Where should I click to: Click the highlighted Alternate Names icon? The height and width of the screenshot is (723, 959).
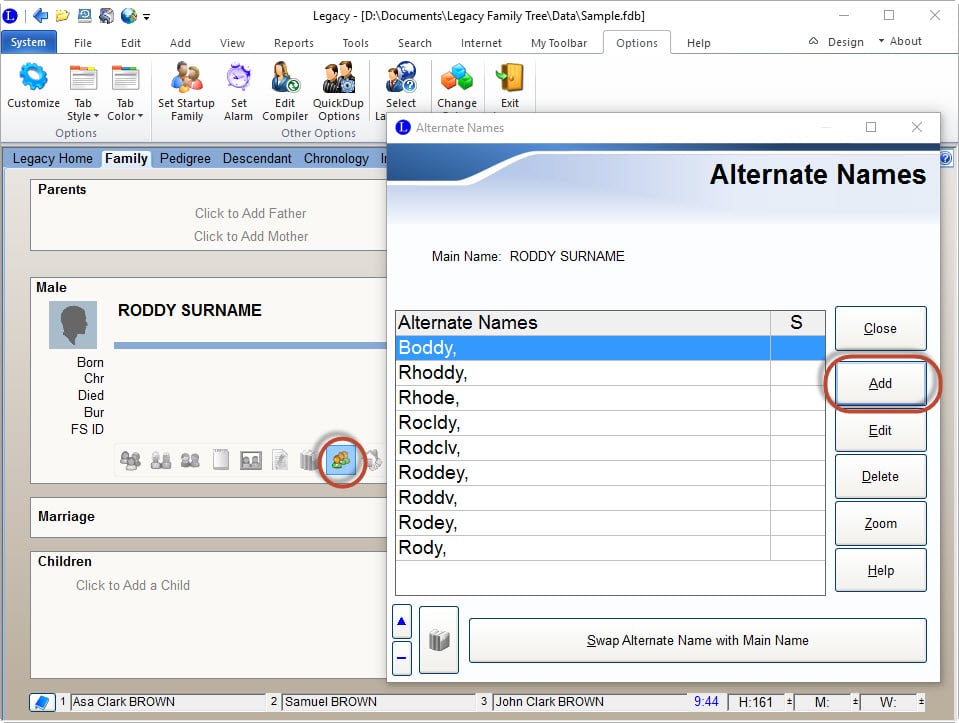tap(341, 461)
